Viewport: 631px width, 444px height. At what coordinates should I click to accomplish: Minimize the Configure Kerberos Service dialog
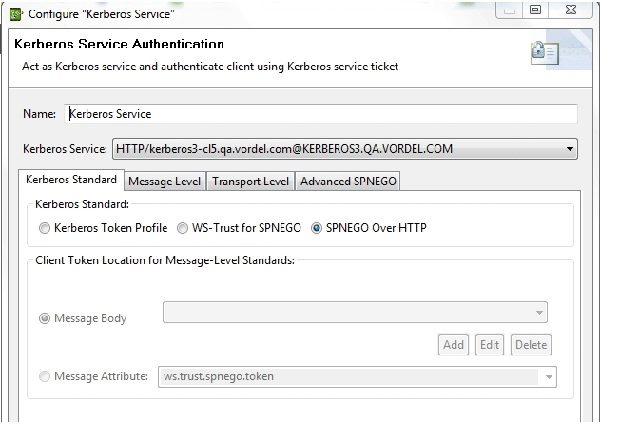(509, 10)
